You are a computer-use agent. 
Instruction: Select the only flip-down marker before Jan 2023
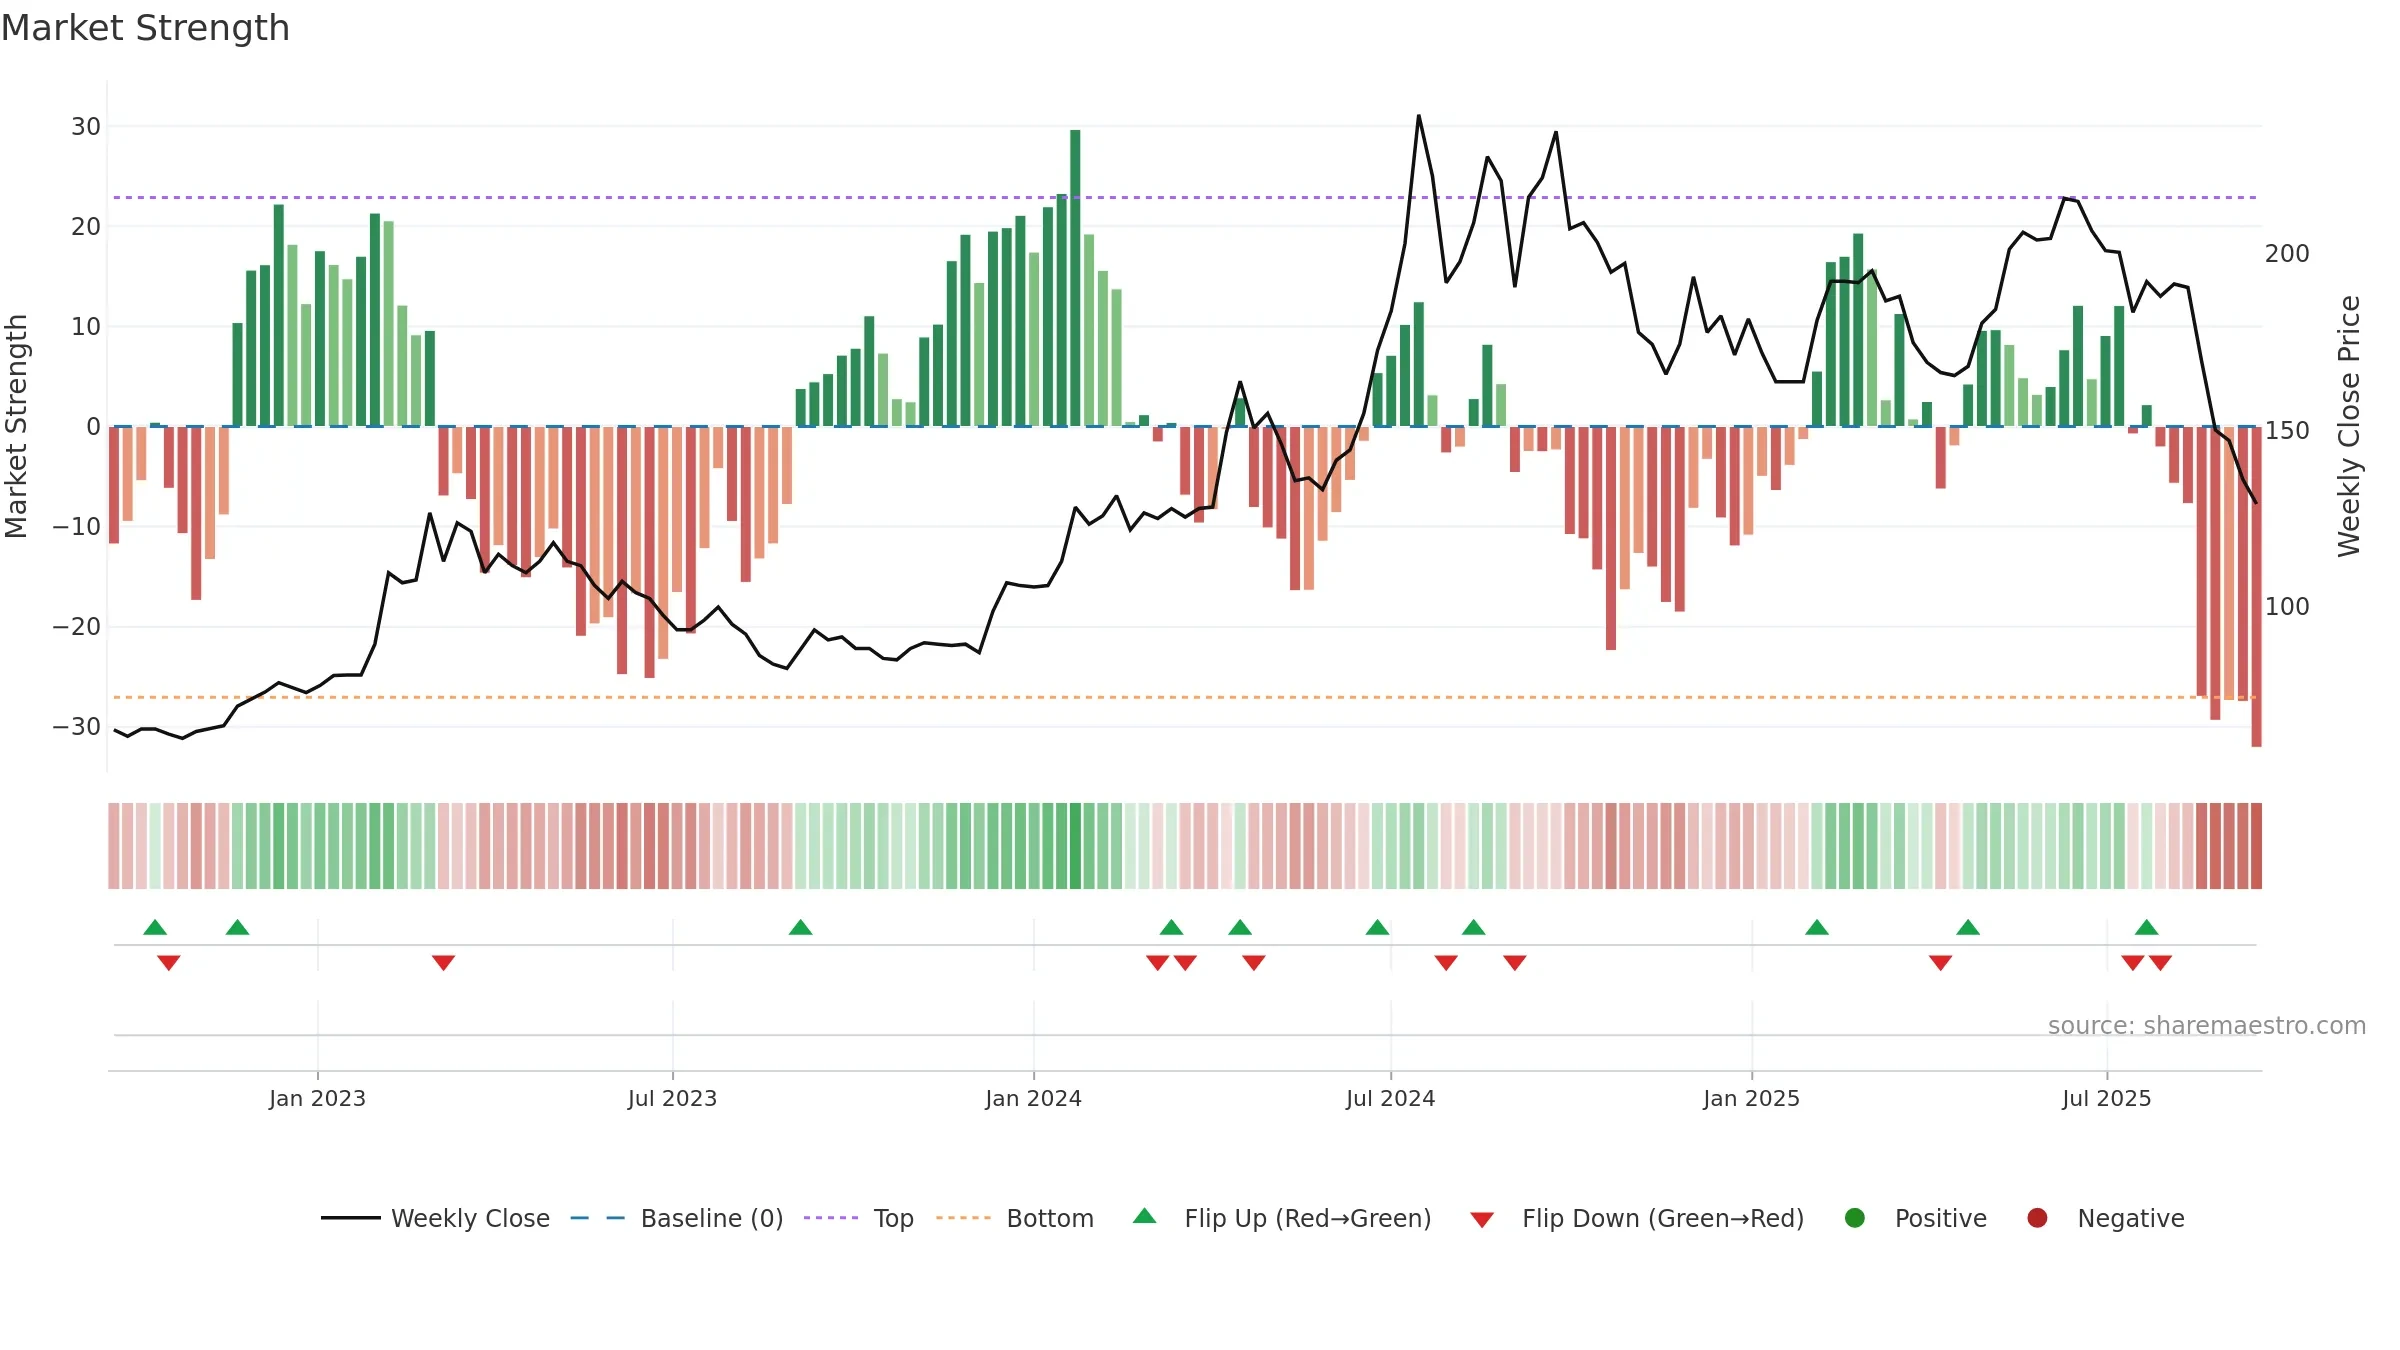click(x=169, y=963)
